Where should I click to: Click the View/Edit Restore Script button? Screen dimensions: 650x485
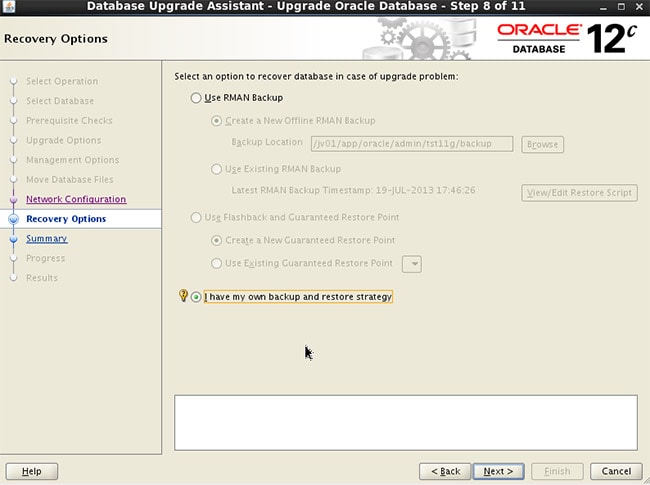point(579,193)
